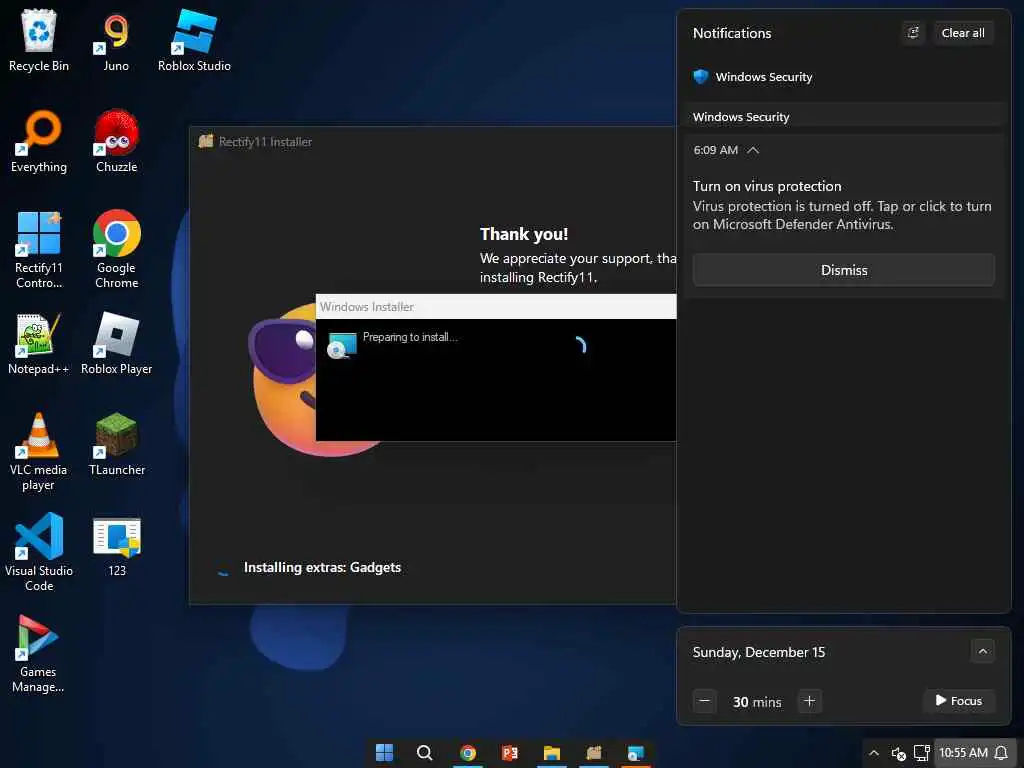
Task: Click the muted volume tray icon
Action: (x=899, y=753)
